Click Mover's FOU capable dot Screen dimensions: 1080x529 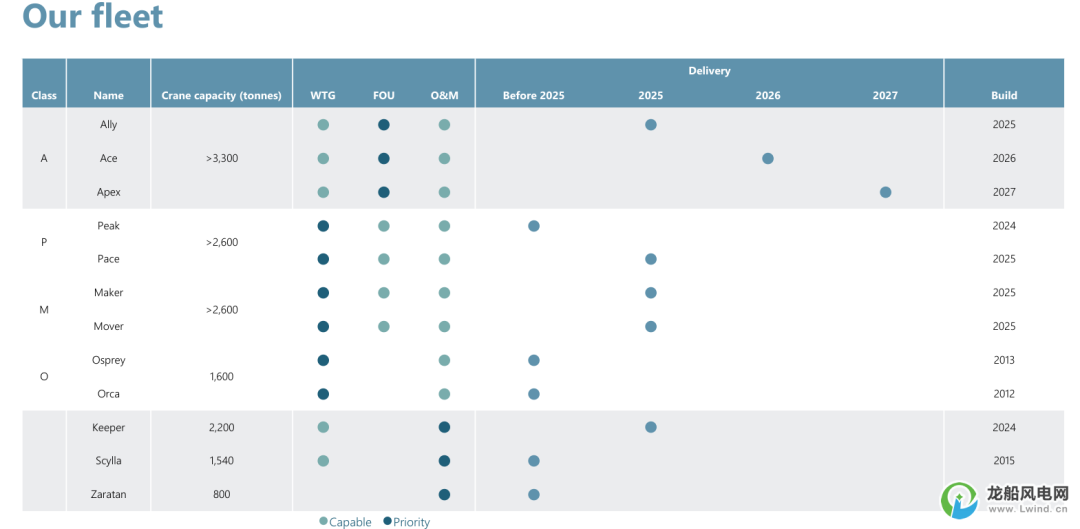click(x=384, y=326)
